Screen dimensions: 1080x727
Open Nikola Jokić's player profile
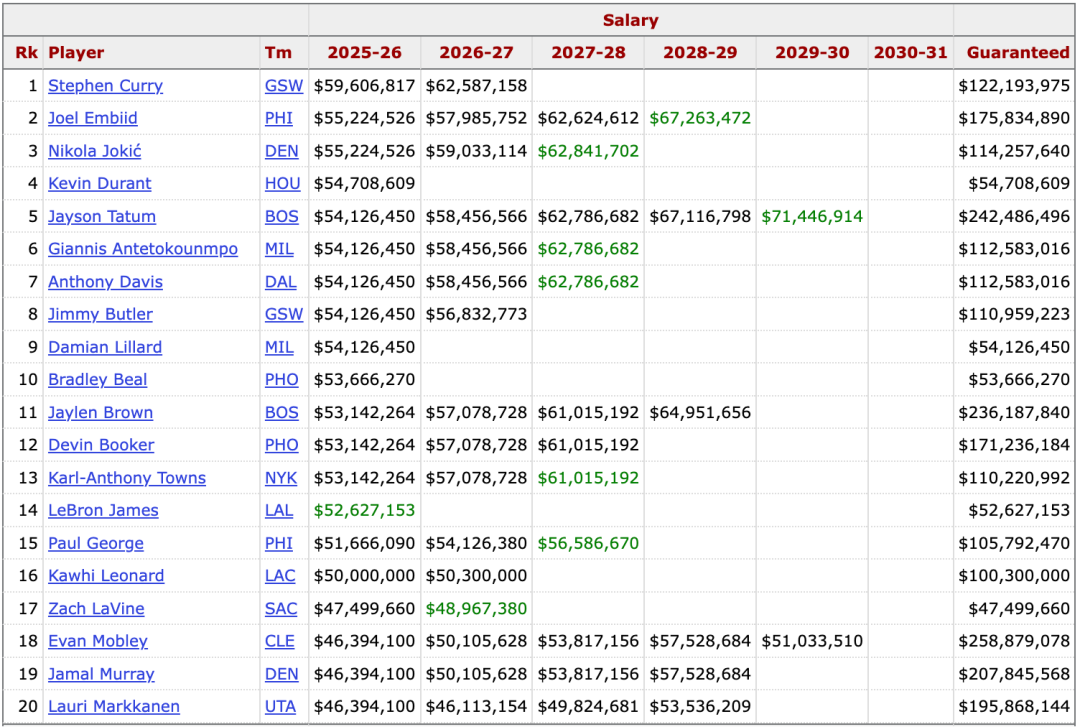pos(95,151)
